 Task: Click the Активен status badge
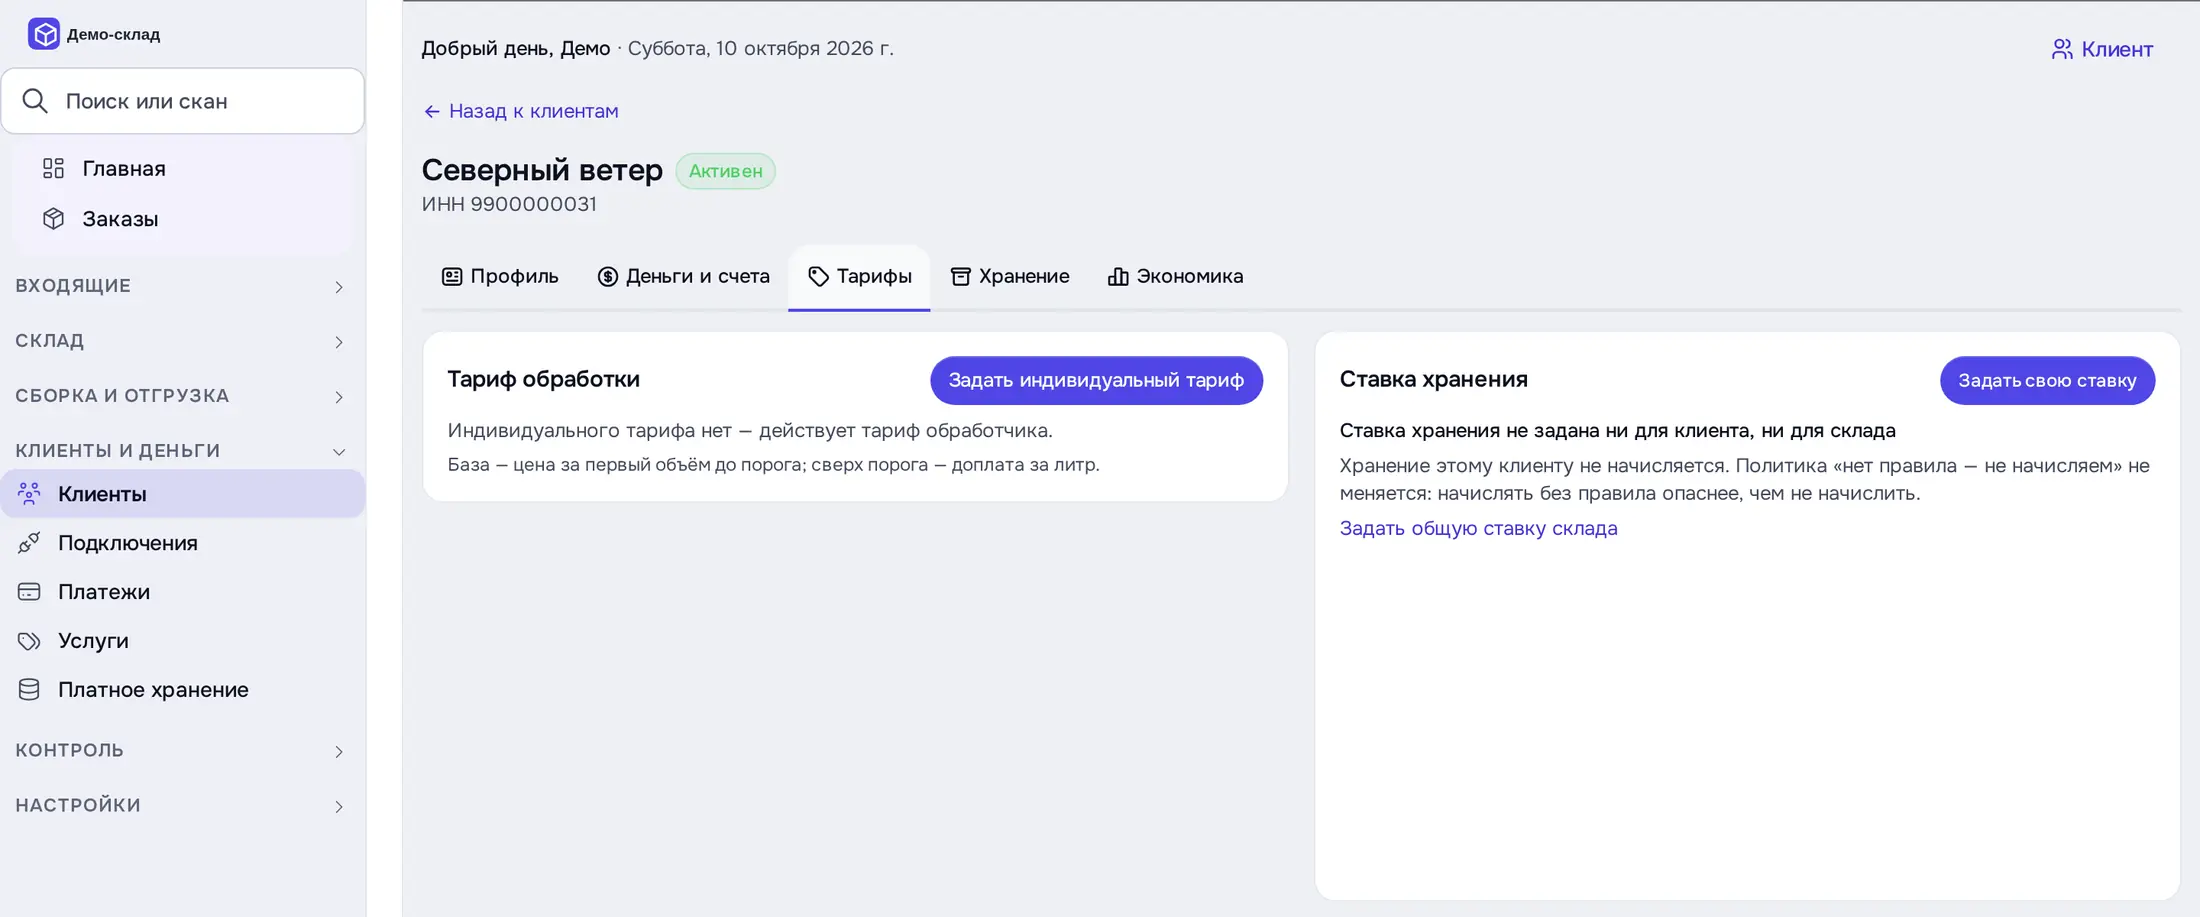tap(725, 171)
